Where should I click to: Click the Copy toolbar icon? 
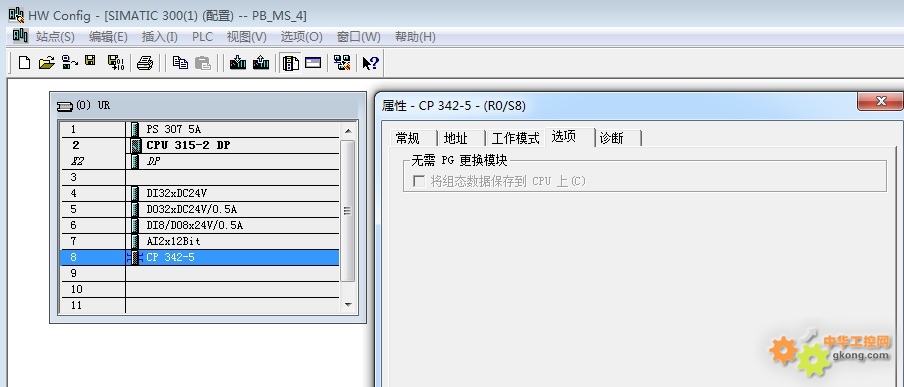[x=180, y=62]
